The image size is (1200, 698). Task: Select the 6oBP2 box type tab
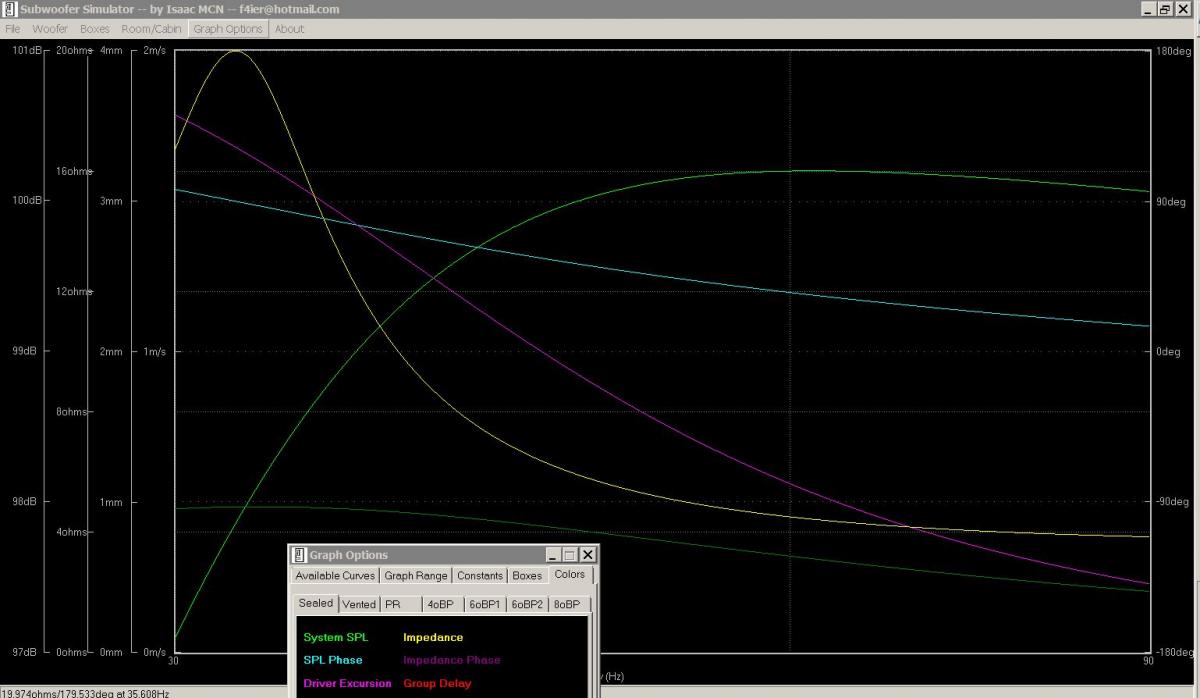(527, 604)
